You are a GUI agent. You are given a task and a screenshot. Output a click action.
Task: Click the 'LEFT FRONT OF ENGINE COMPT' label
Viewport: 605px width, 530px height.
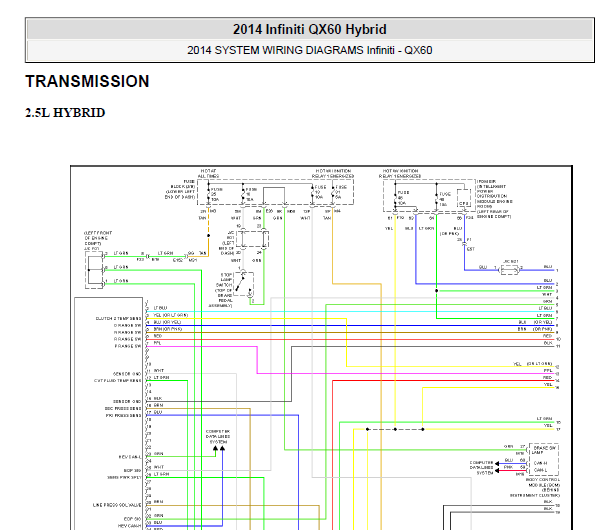point(98,238)
